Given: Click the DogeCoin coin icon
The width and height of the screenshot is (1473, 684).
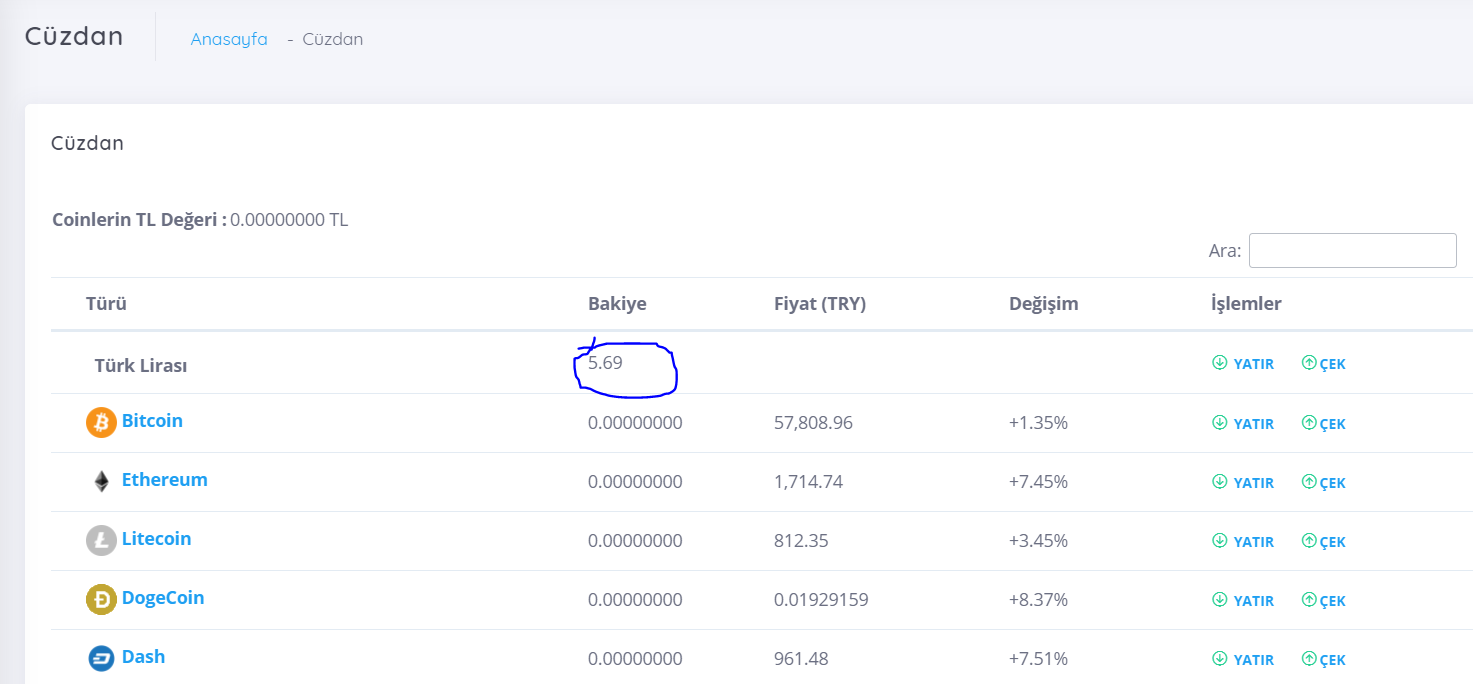Looking at the screenshot, I should tap(101, 600).
